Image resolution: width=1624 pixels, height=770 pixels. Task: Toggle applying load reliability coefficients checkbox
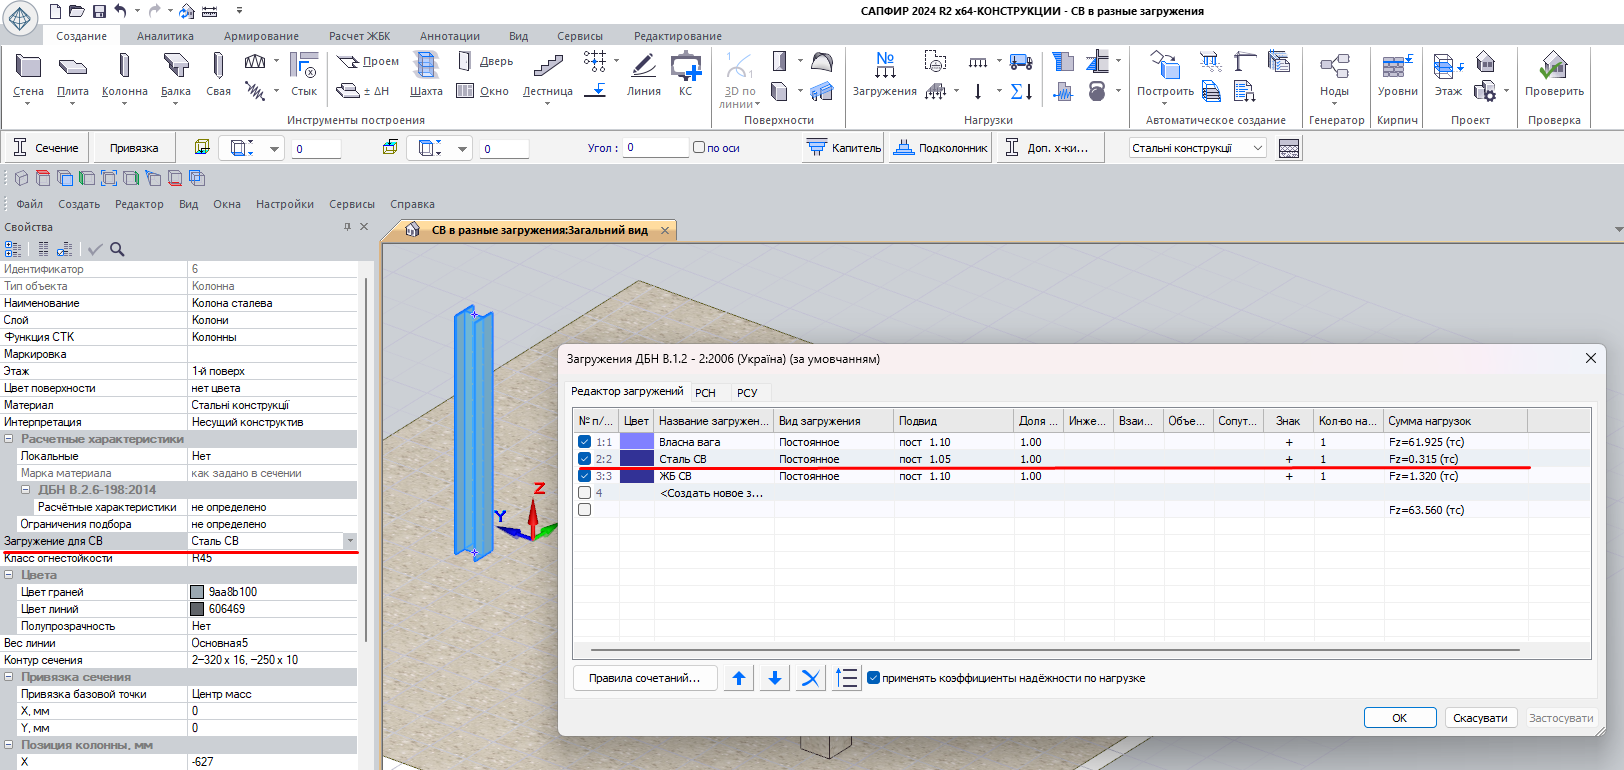[873, 678]
